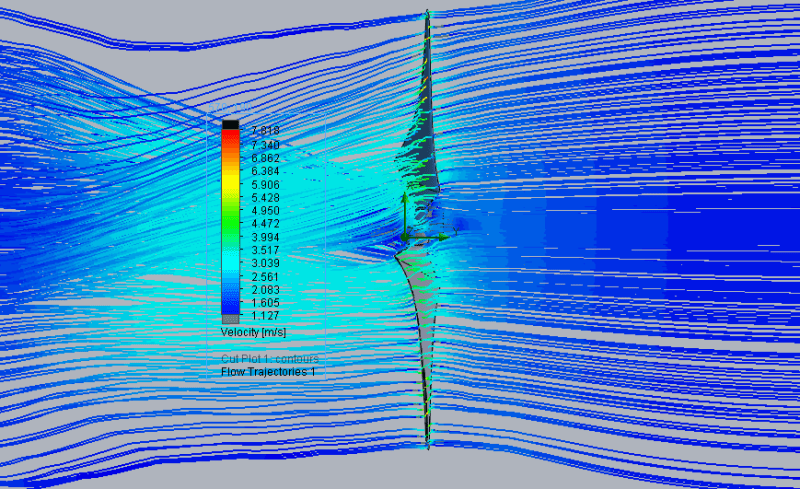Select the 'Flow Trajectories 1' legend entry
Viewport: 800px width, 489px height.
[x=268, y=372]
